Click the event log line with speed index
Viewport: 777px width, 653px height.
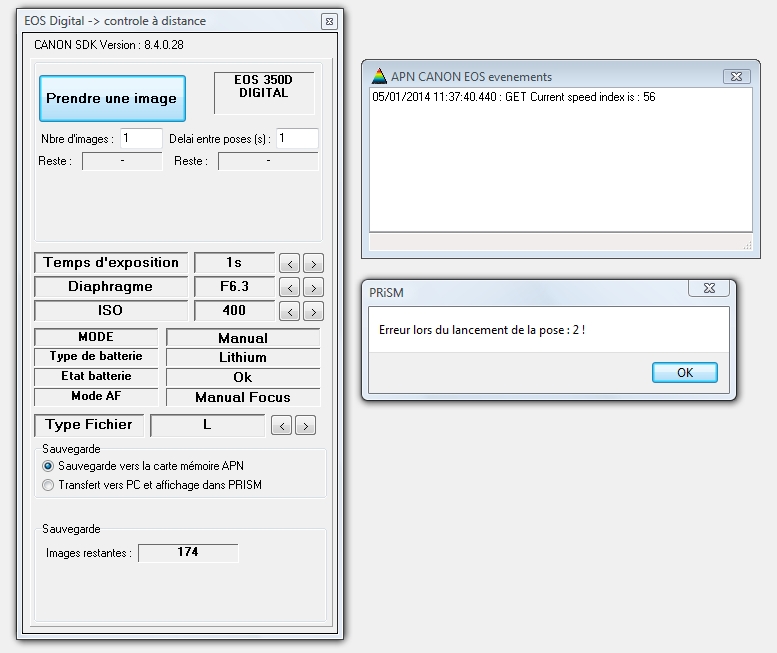[x=514, y=98]
